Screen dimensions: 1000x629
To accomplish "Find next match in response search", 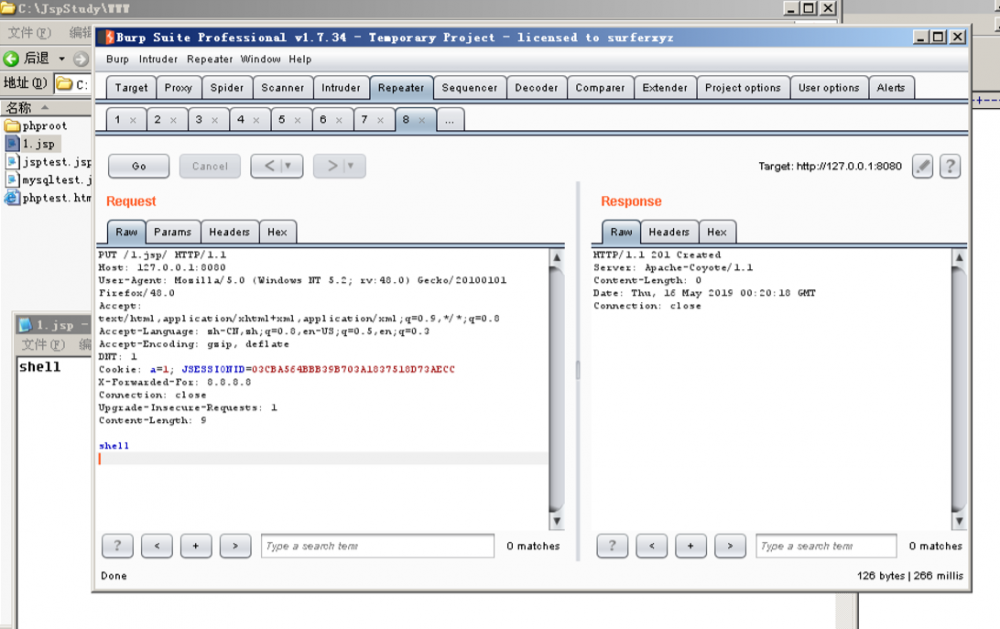I will point(730,546).
